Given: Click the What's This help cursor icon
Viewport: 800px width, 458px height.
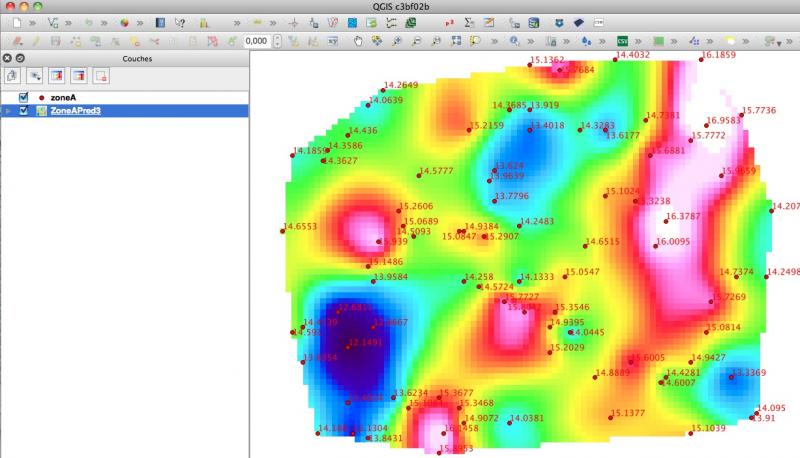Looking at the screenshot, I should tap(180, 22).
